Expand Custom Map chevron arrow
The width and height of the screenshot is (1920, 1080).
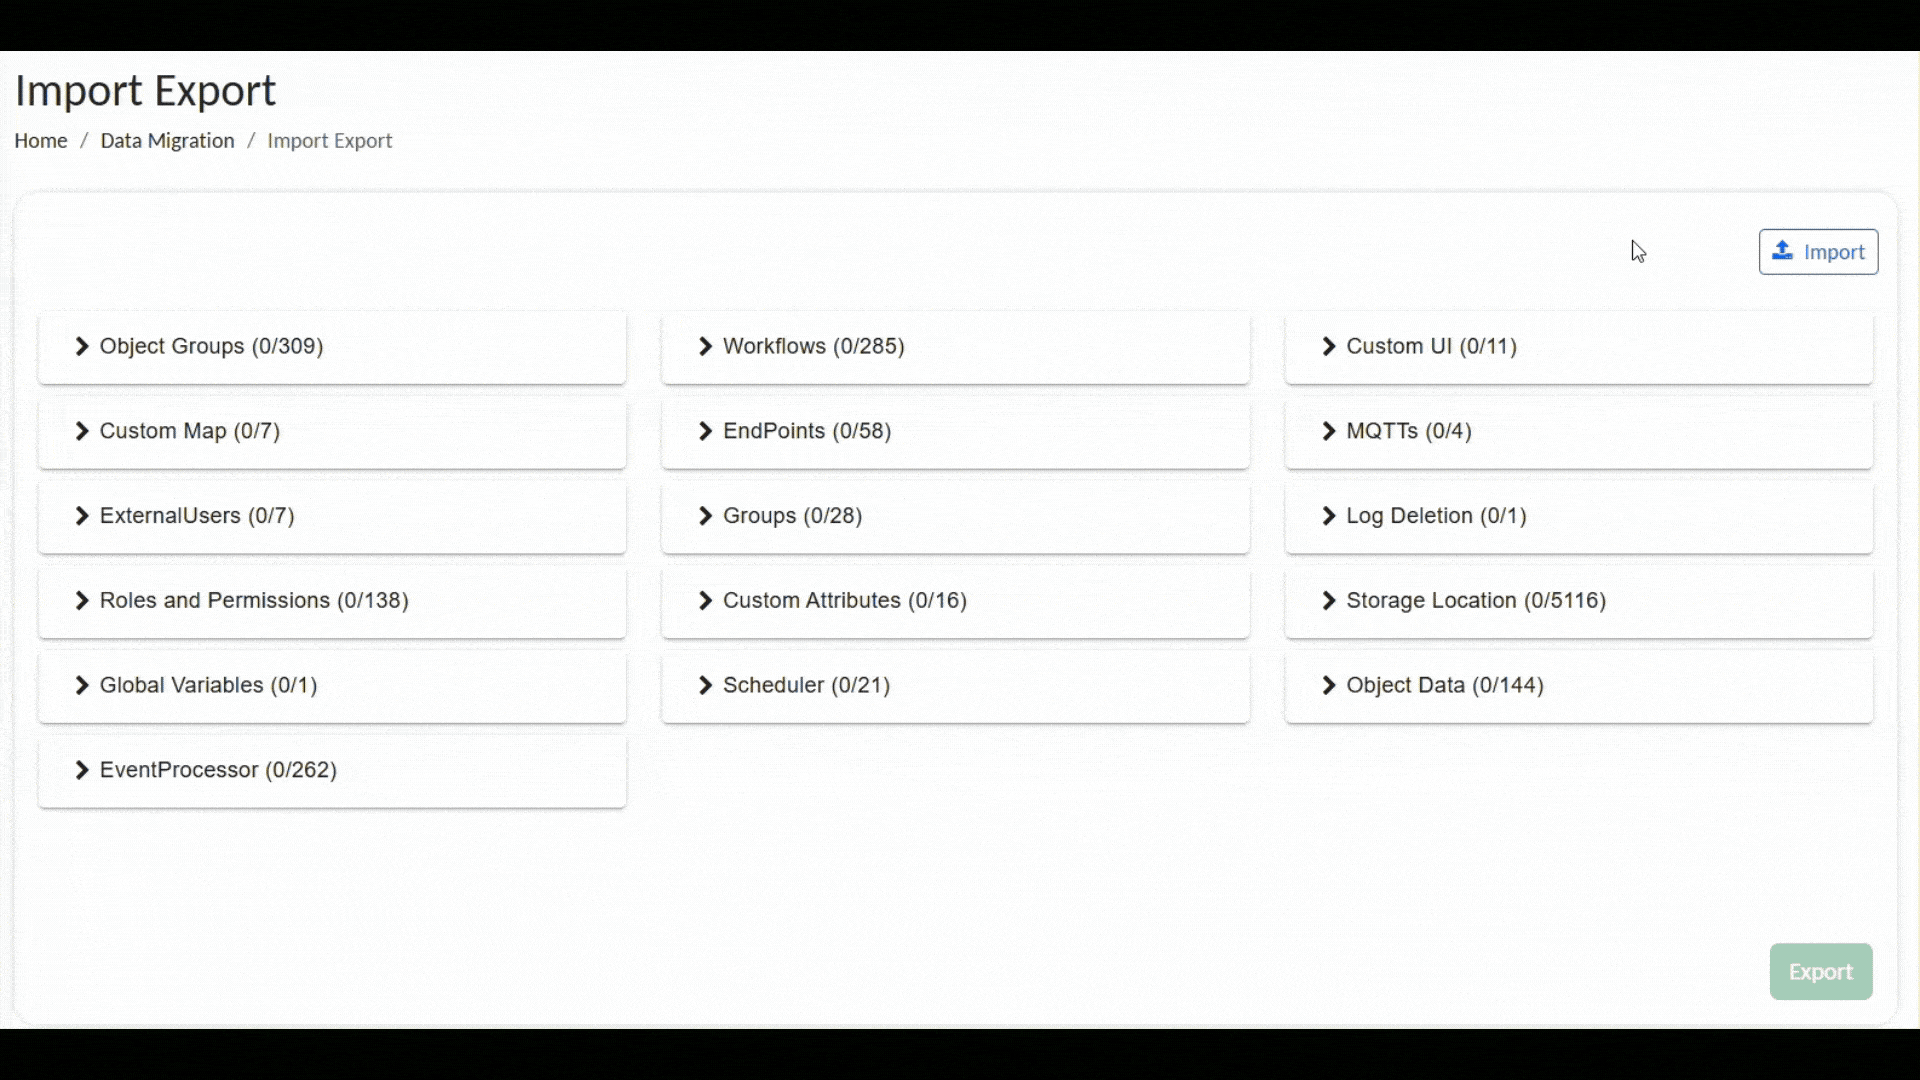[82, 432]
